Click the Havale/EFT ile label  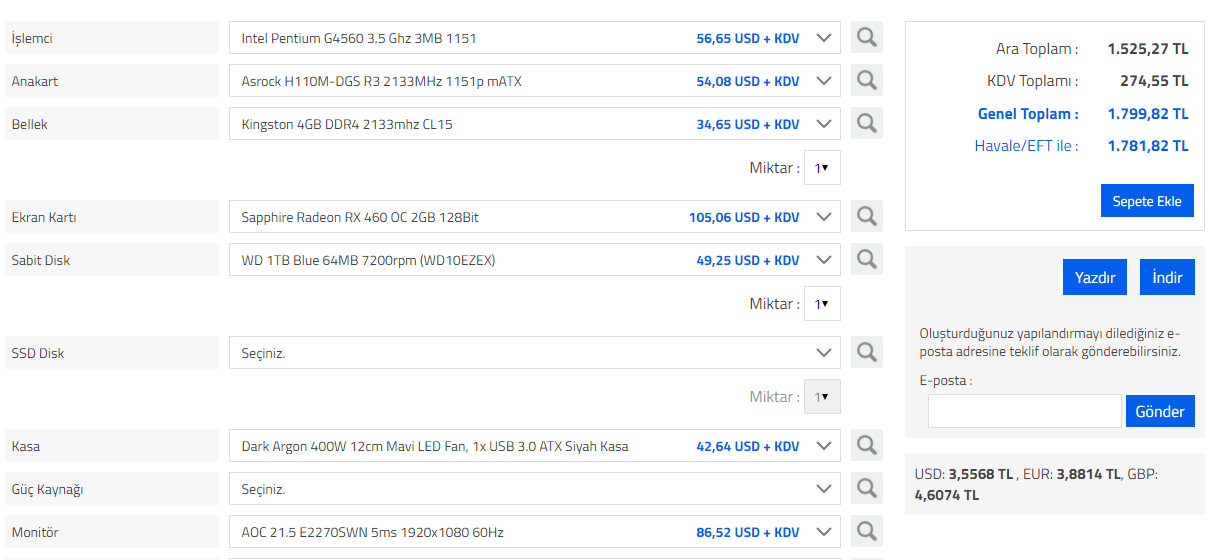1027,146
